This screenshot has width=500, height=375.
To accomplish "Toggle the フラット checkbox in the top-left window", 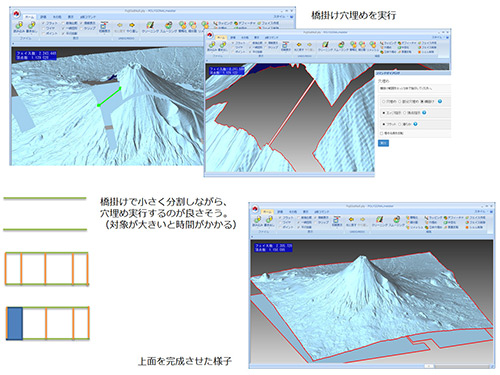I will (44, 23).
